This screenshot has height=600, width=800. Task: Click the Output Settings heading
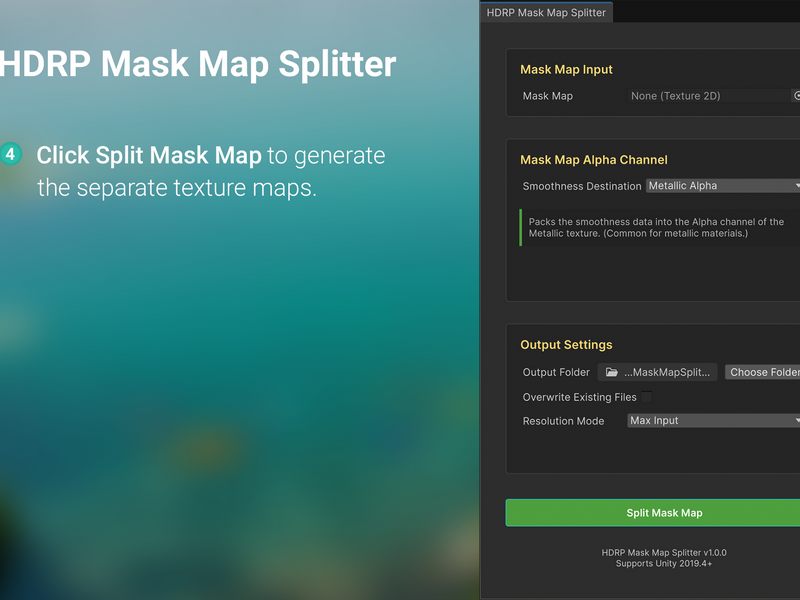coord(566,345)
